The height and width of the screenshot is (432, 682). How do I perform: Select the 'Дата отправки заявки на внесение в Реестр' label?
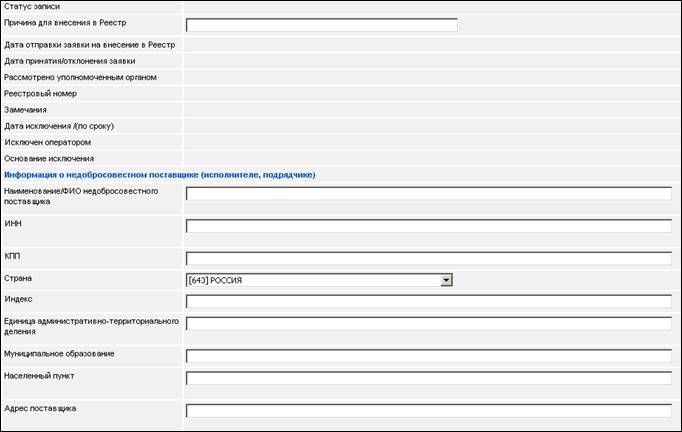[x=90, y=45]
